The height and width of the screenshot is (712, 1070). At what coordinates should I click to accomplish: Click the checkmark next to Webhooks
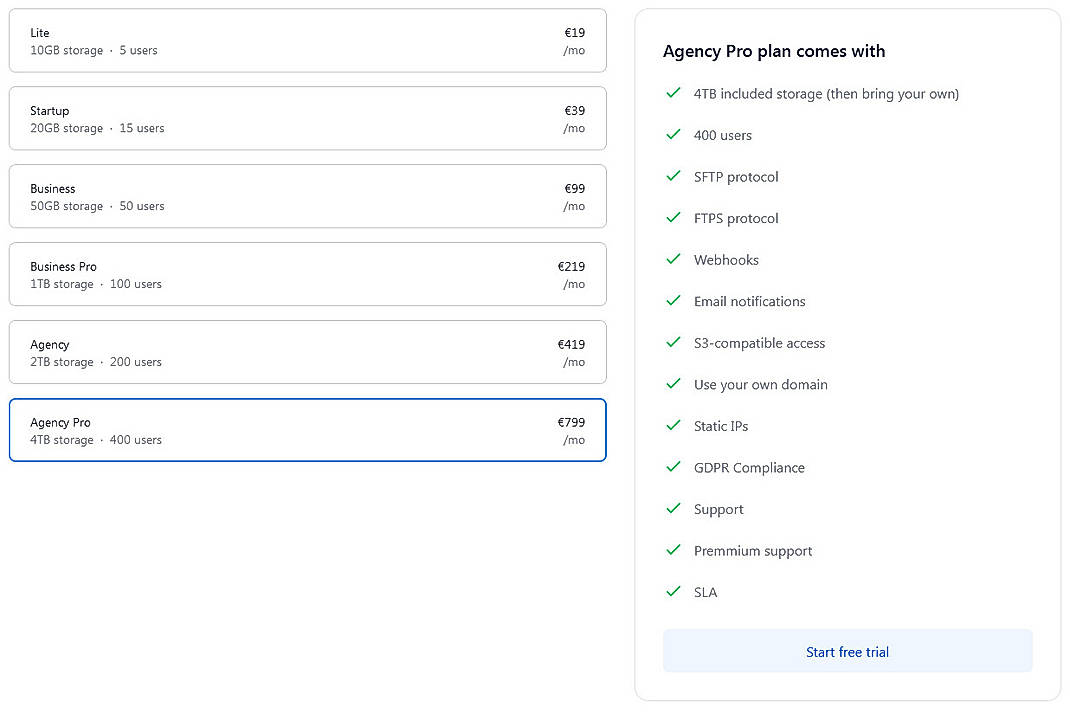(x=673, y=259)
